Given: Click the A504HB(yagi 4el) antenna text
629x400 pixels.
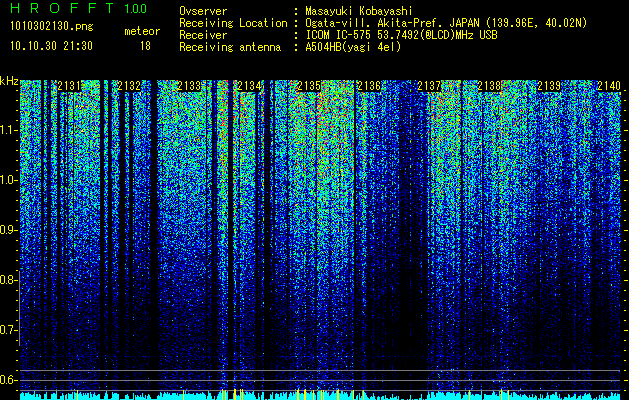Looking at the screenshot, I should tap(353, 47).
